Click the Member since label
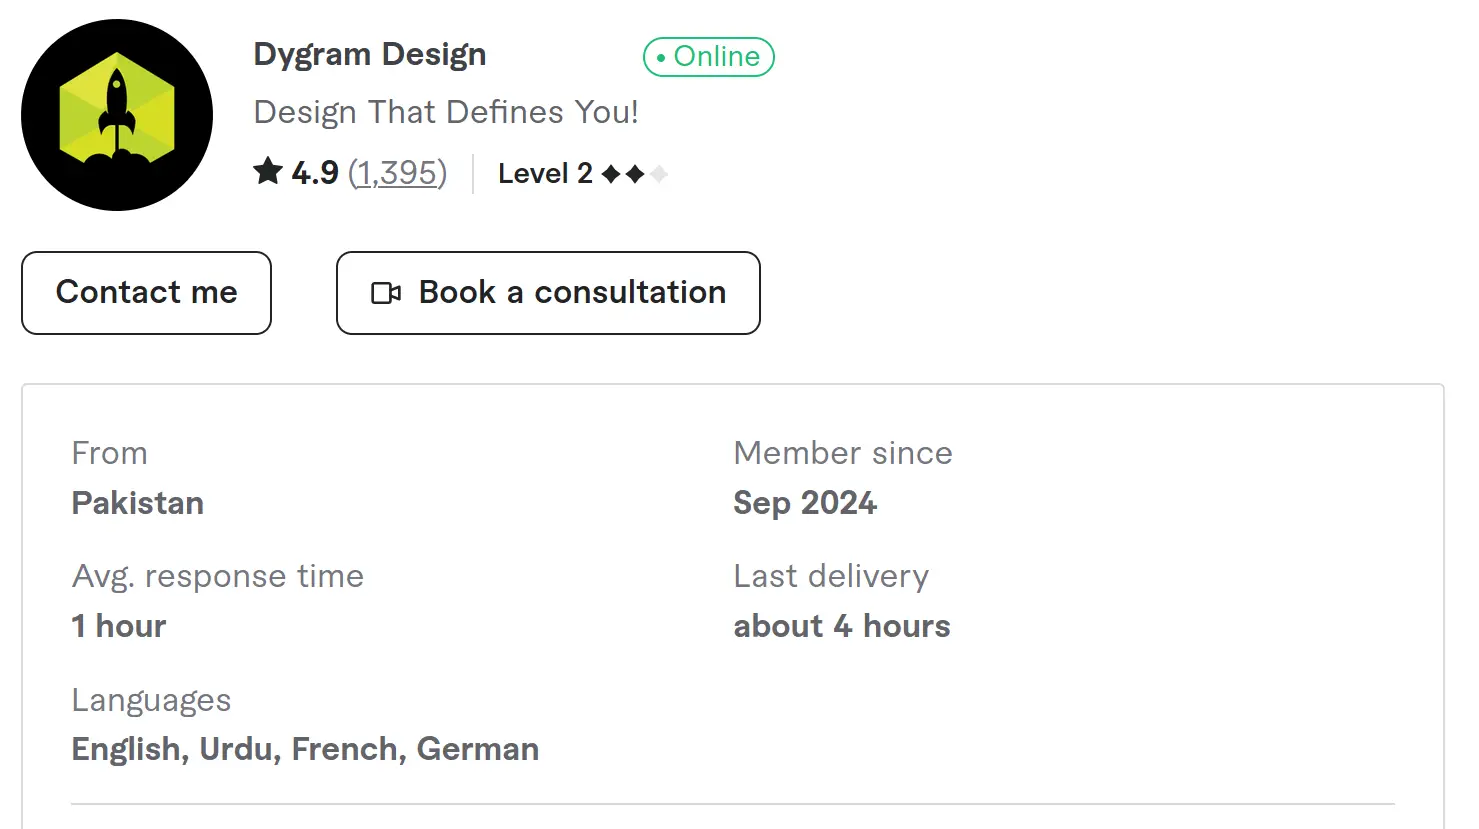1479x829 pixels. pyautogui.click(x=843, y=453)
